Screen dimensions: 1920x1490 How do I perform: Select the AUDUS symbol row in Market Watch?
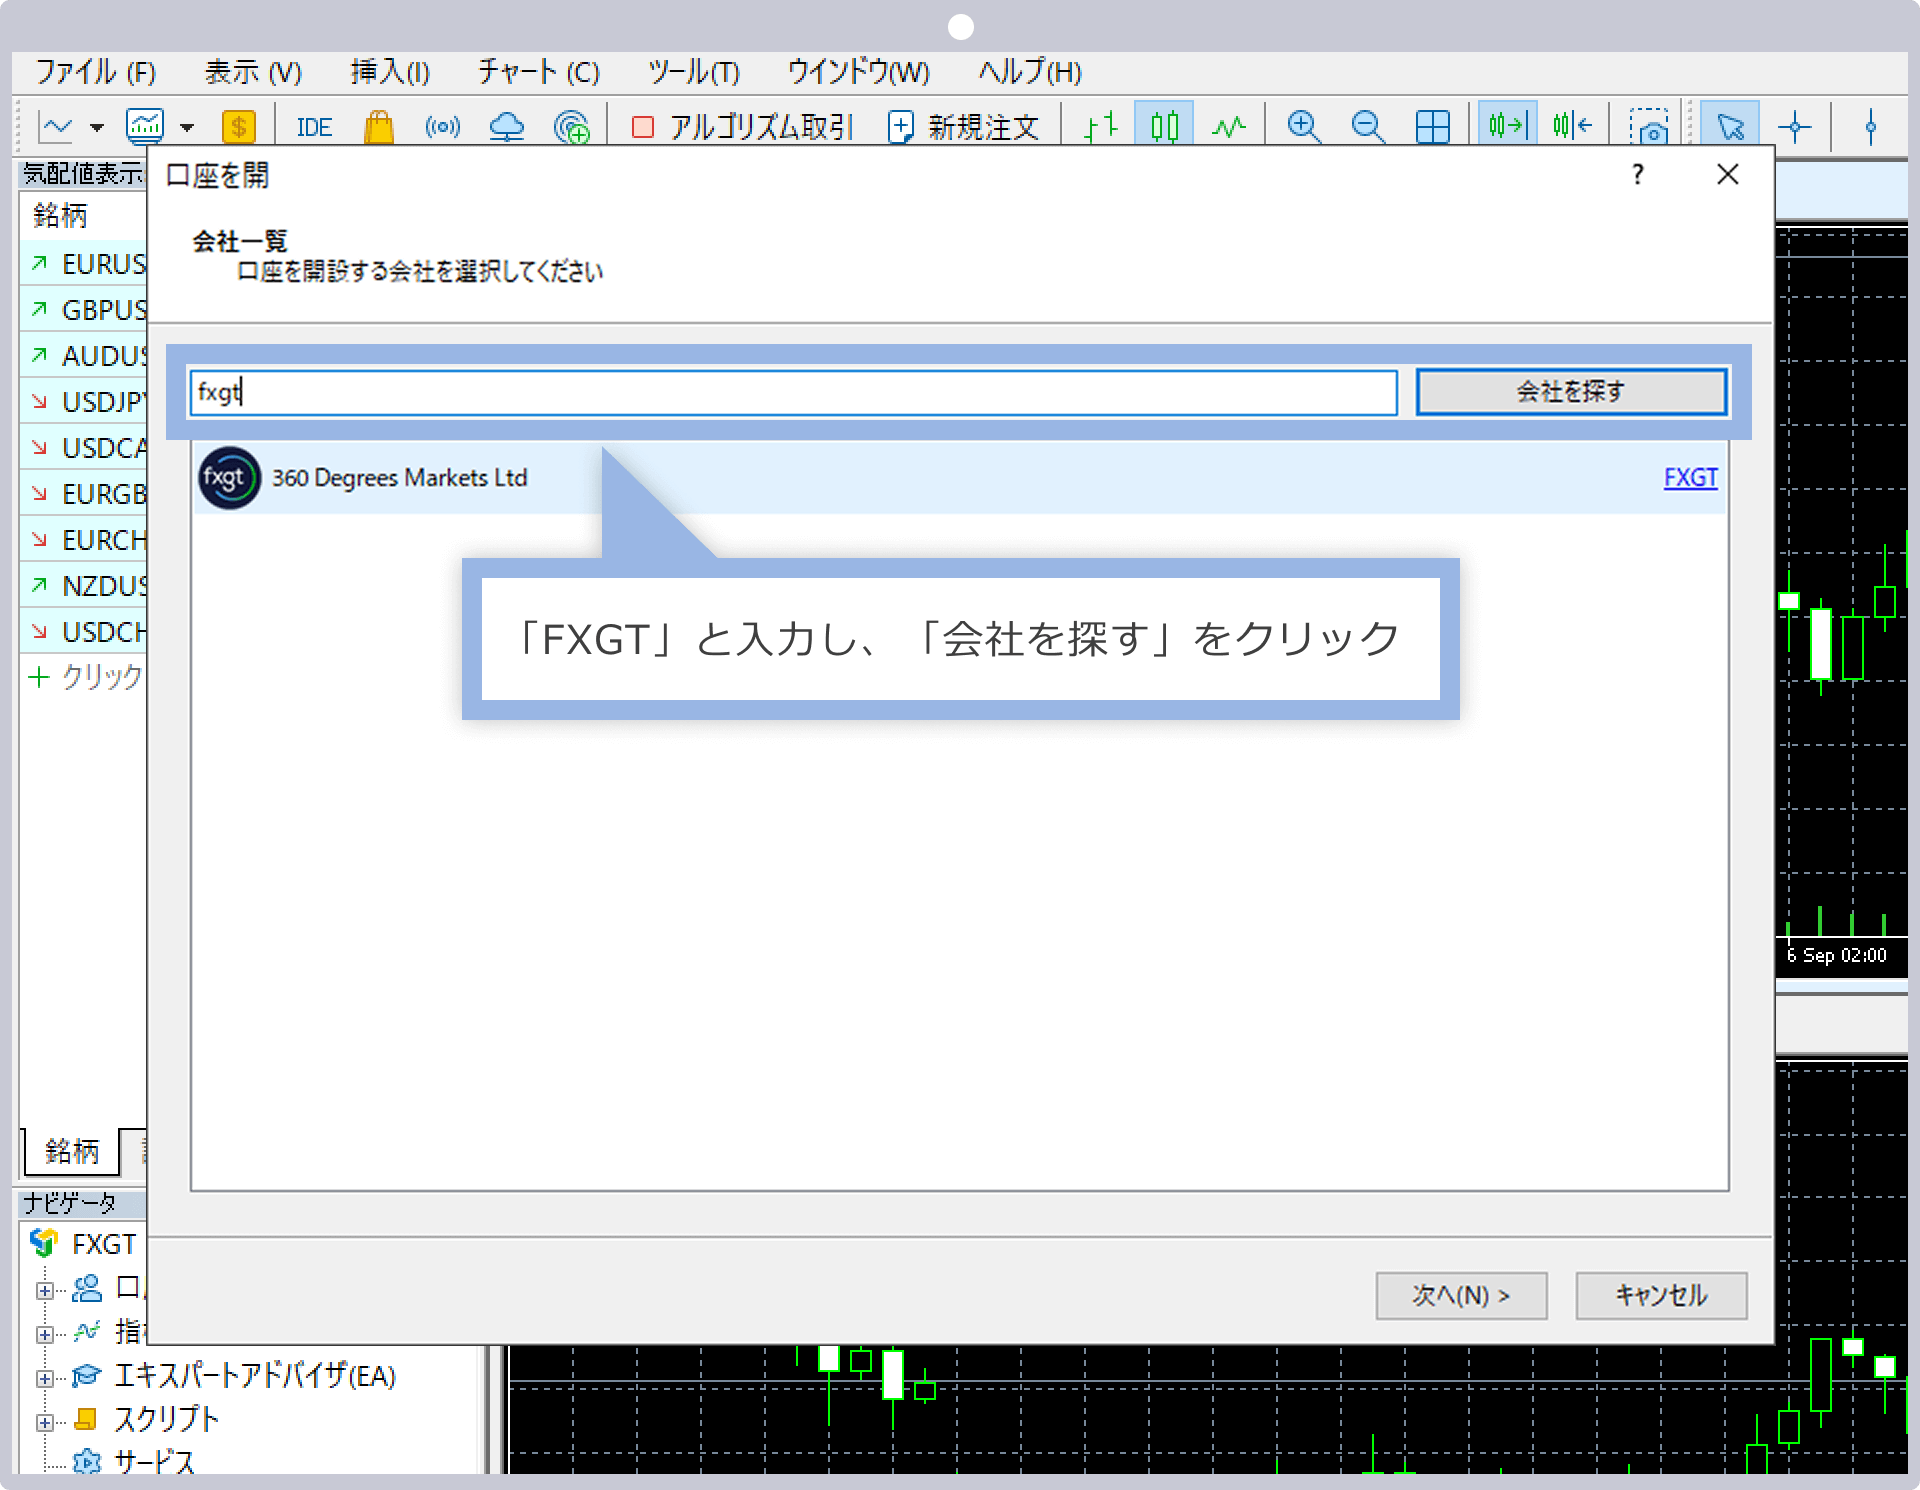coord(84,356)
